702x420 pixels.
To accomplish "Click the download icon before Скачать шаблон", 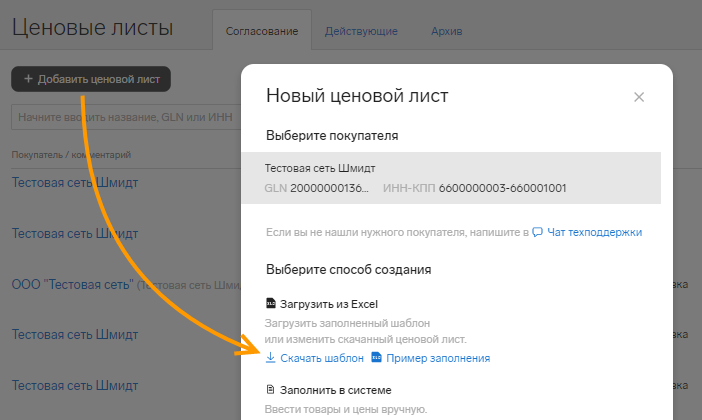I will (270, 357).
